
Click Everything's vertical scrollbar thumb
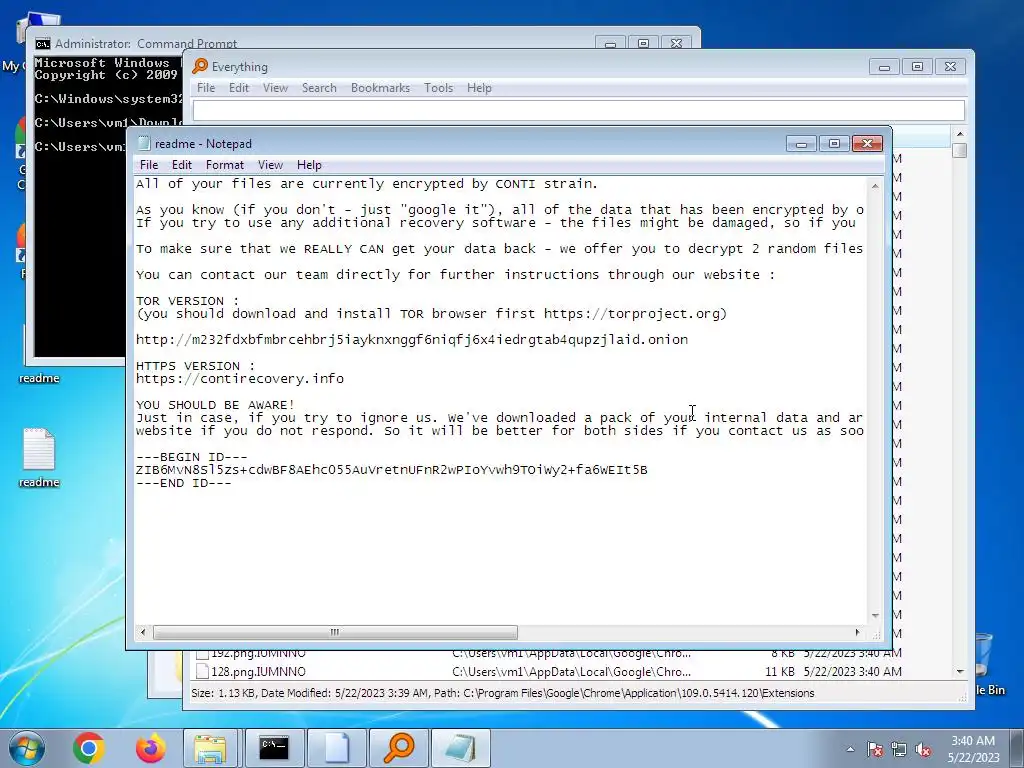click(x=959, y=150)
